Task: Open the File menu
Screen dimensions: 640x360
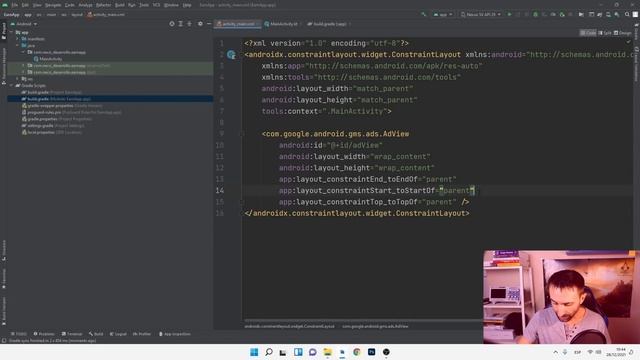Action: pos(15,5)
